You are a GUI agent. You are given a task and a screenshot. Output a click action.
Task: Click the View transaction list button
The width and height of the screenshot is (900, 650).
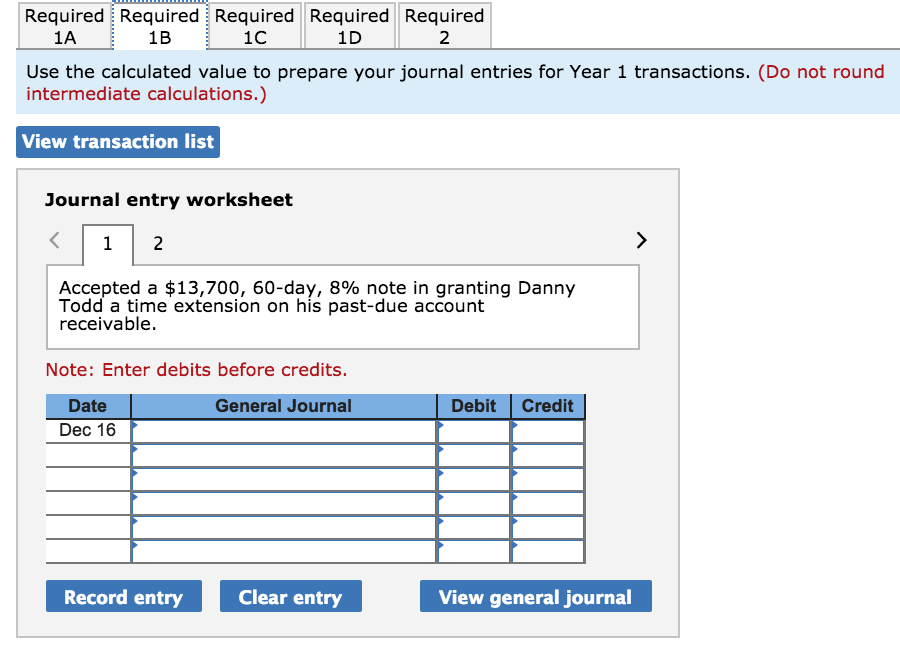point(117,141)
